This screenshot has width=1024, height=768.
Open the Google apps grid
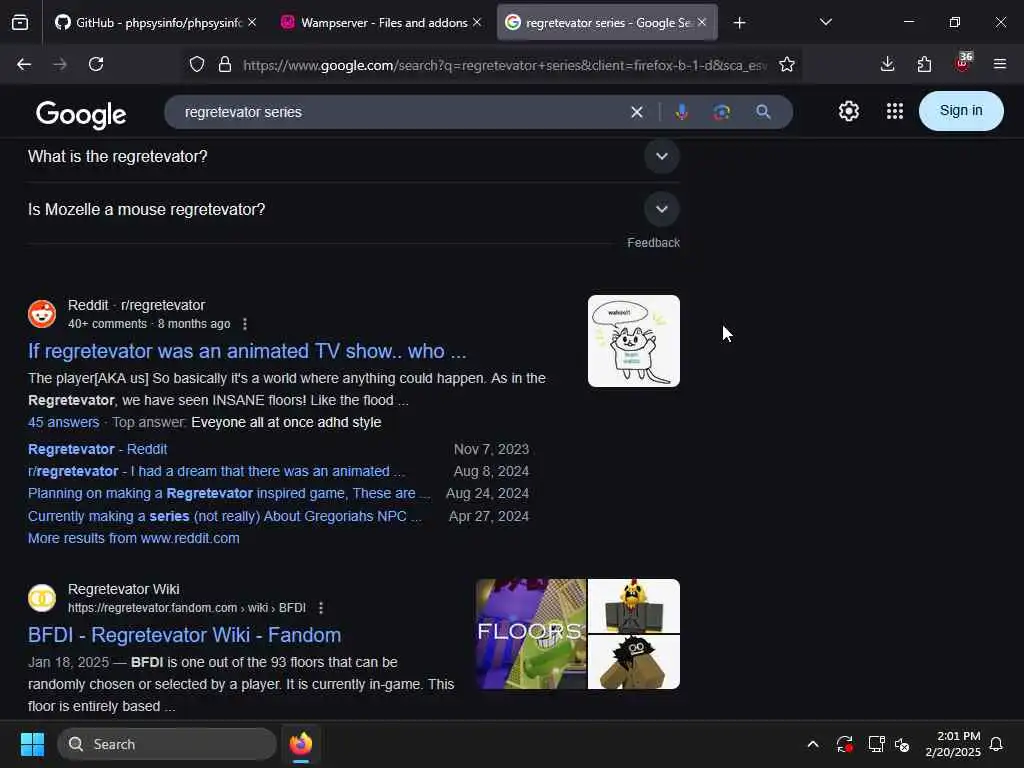coord(895,111)
